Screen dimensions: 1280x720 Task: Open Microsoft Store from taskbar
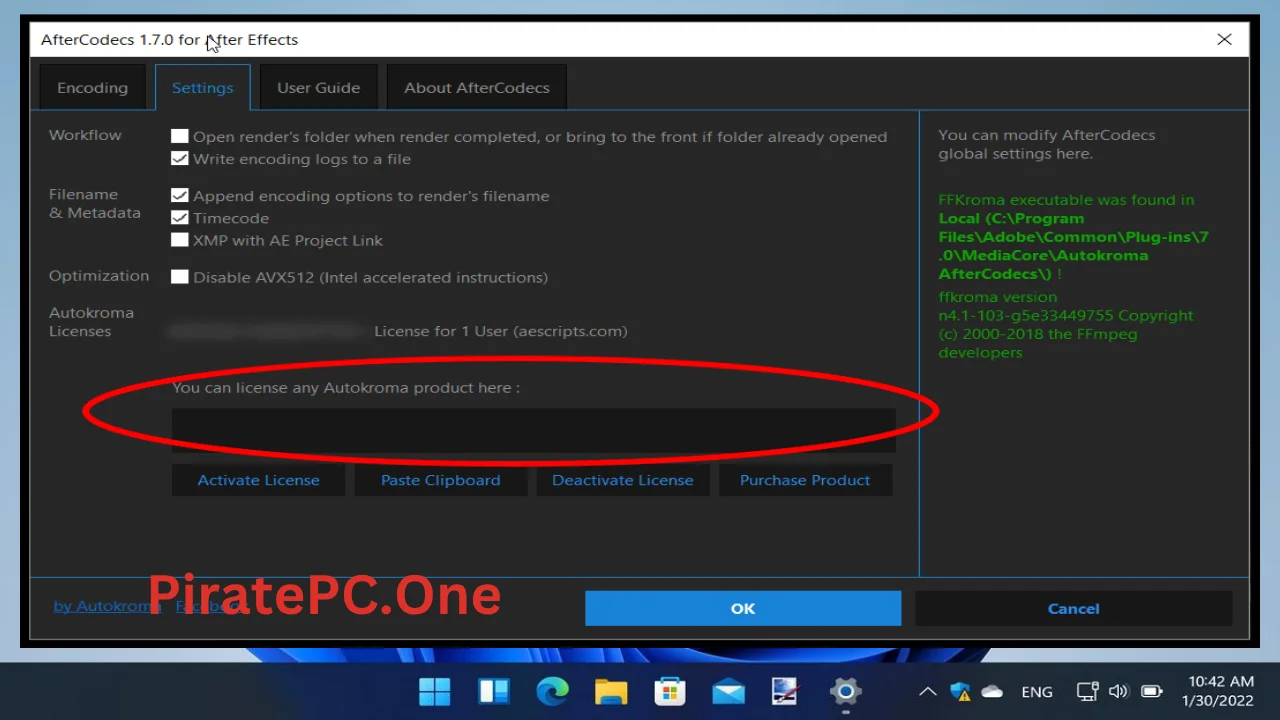point(669,691)
